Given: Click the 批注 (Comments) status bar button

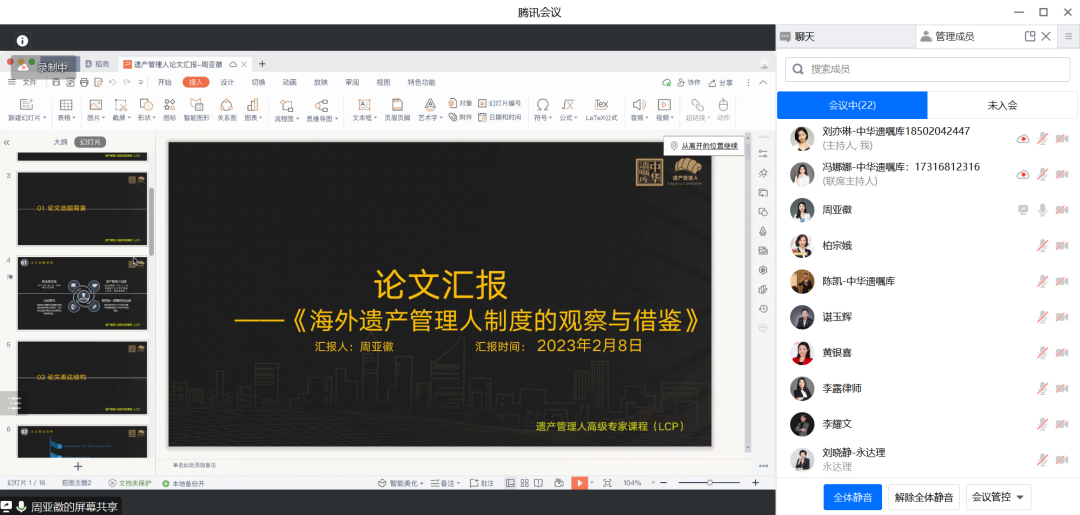Looking at the screenshot, I should coord(481,483).
